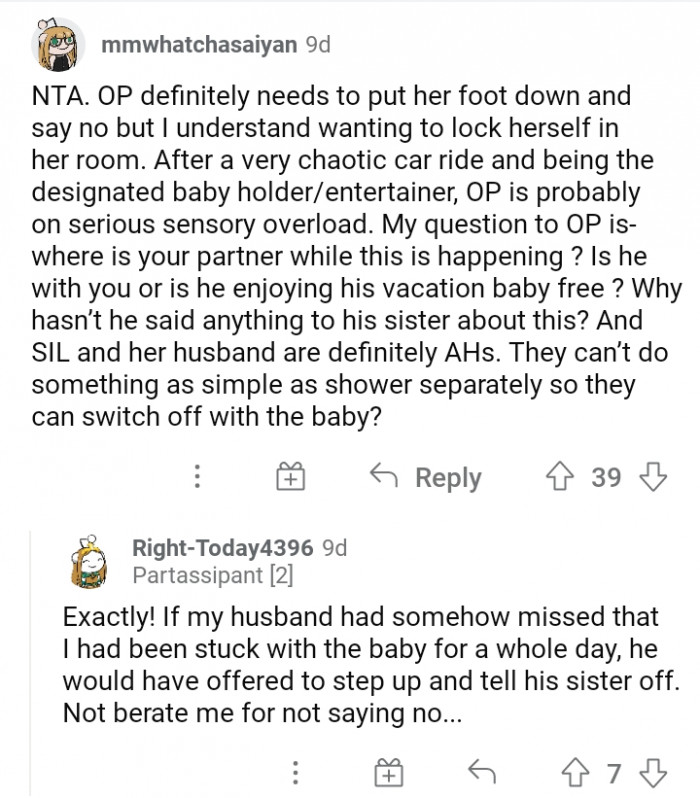Give award to Right-Today4396's reply
This screenshot has width=700, height=798.
click(x=387, y=773)
